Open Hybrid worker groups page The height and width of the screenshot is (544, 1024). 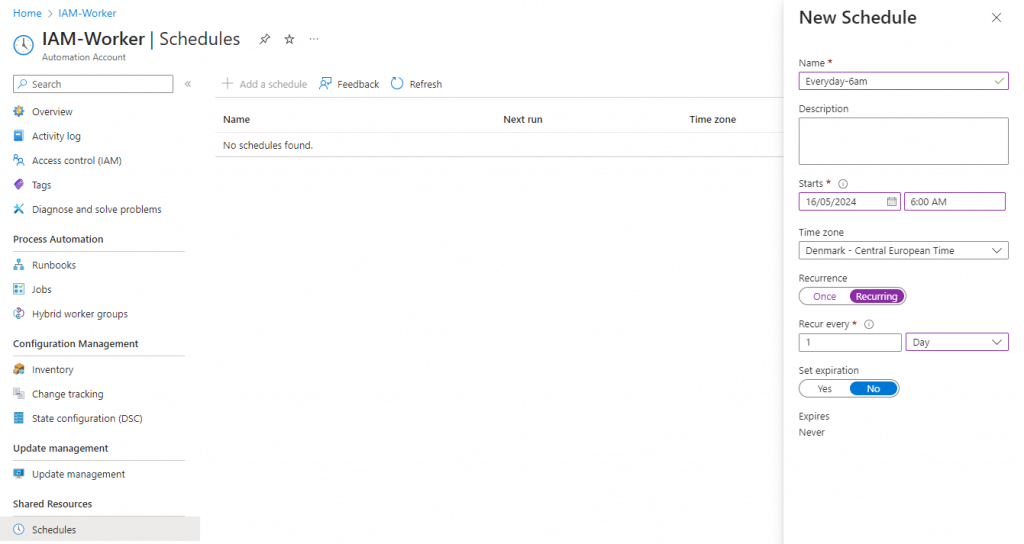pos(79,314)
